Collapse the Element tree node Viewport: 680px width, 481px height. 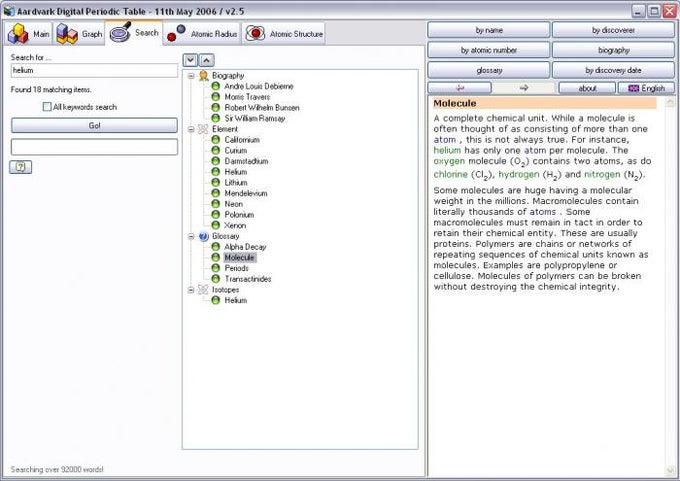tap(191, 129)
